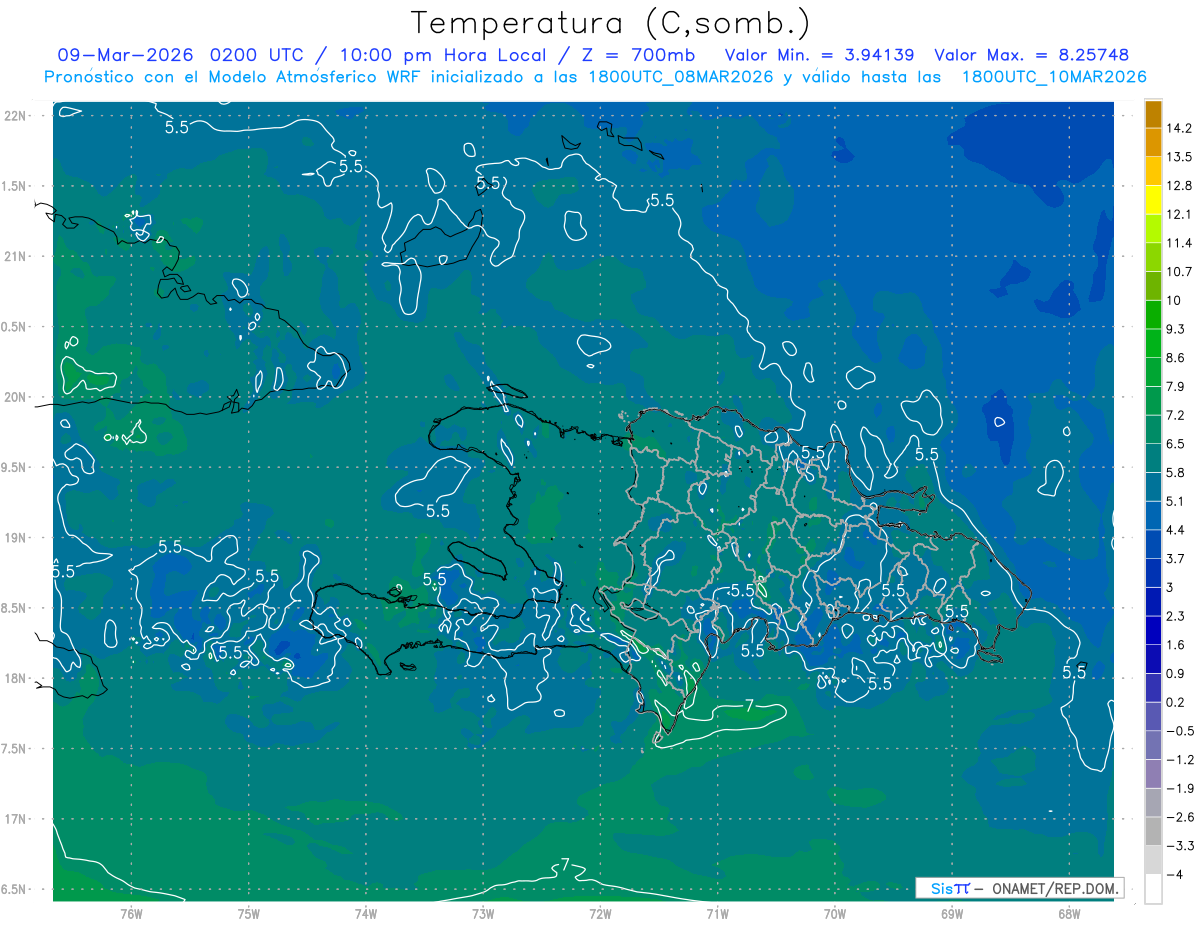The width and height of the screenshot is (1200, 927).
Task: Click the "0200 UTC" time label
Action: (x=255, y=55)
